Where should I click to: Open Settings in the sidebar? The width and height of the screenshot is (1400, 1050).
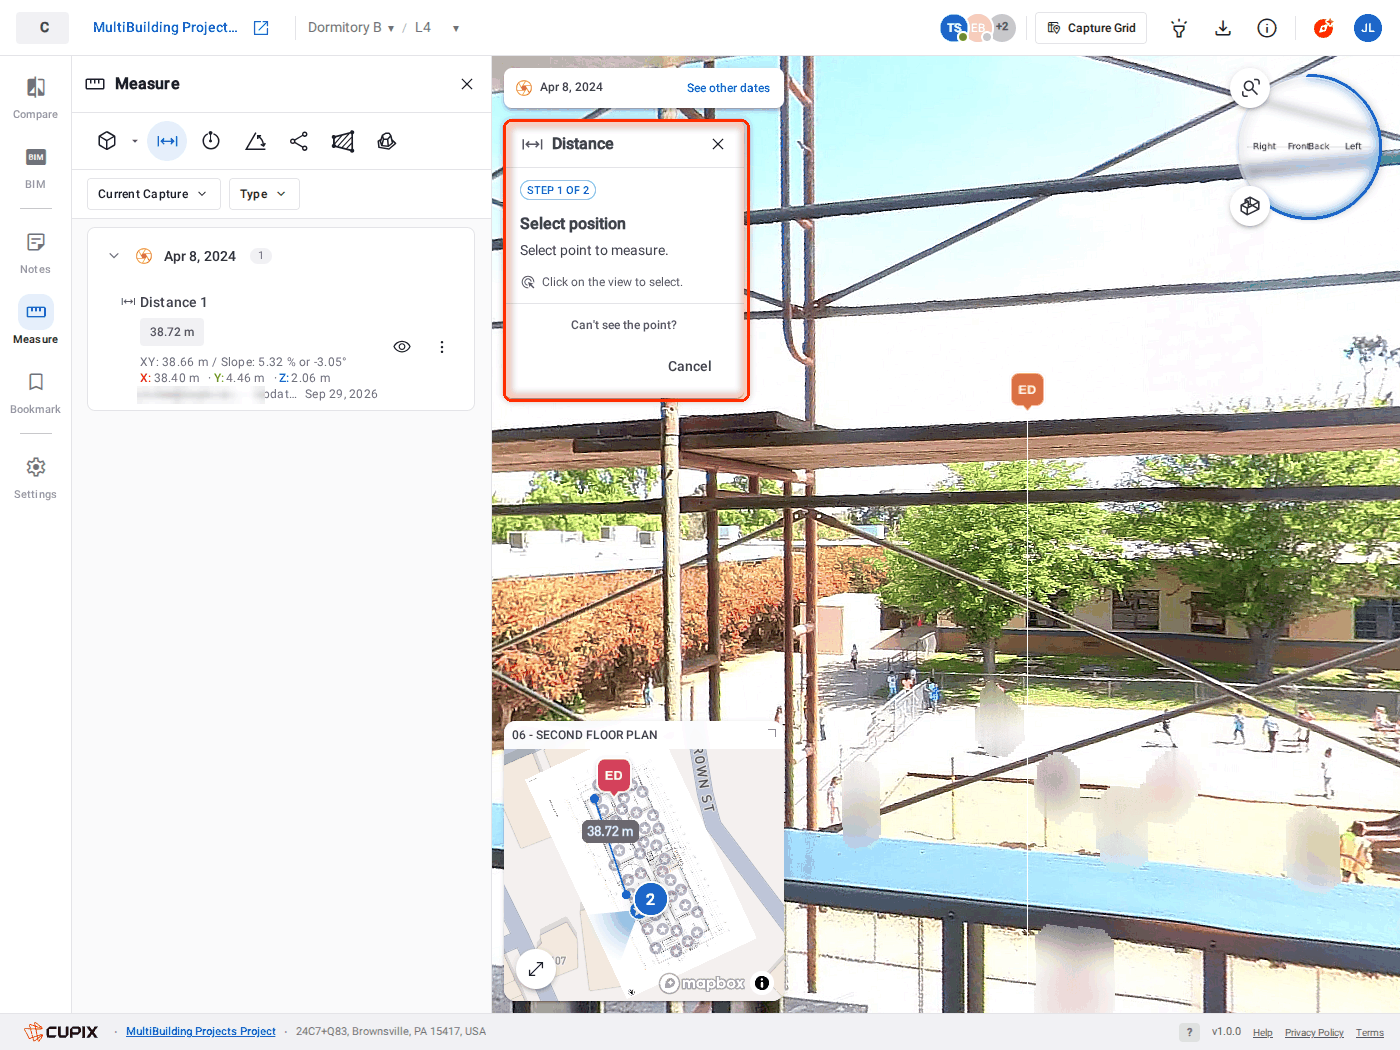click(35, 478)
